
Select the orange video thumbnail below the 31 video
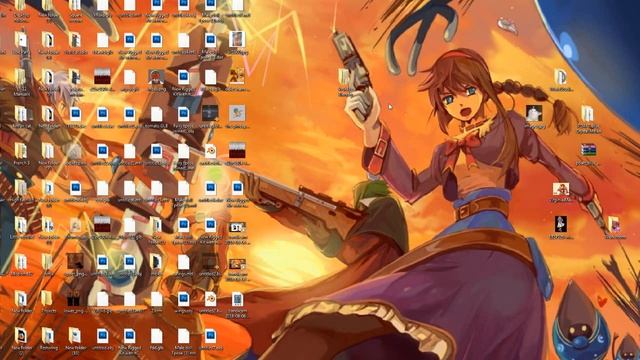(x=237, y=264)
